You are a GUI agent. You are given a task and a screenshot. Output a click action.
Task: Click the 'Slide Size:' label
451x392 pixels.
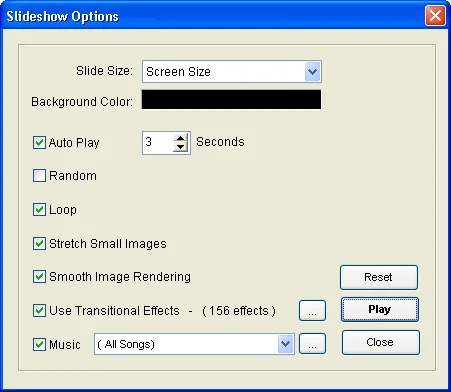click(104, 71)
